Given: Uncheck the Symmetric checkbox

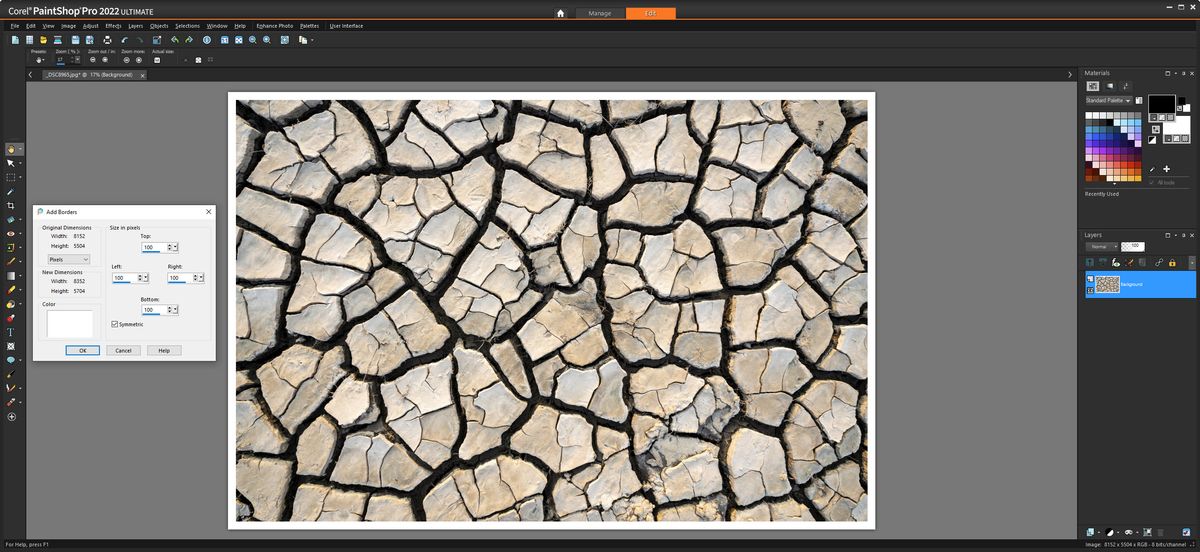Looking at the screenshot, I should [x=115, y=324].
